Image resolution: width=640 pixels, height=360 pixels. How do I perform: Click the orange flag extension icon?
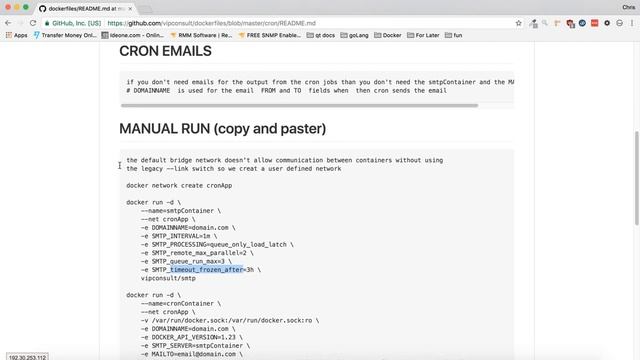point(557,23)
